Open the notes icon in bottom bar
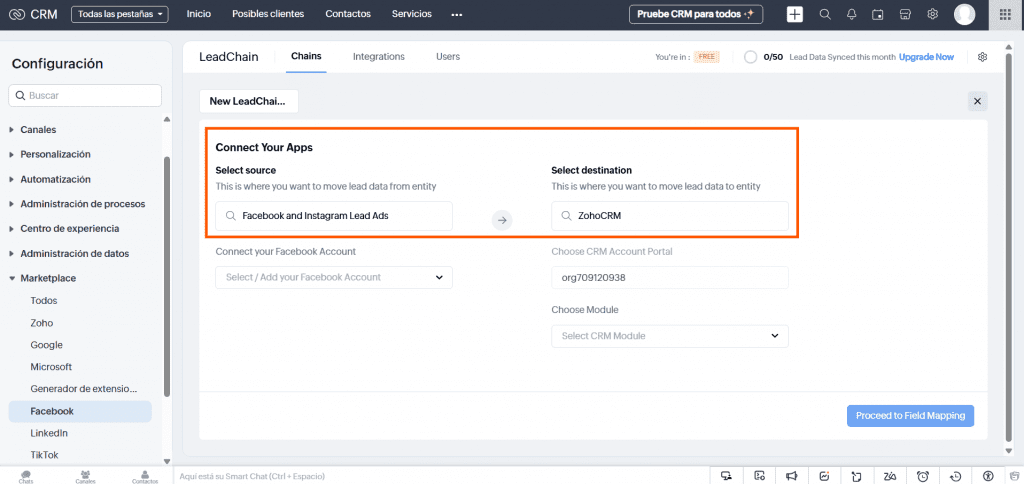The width and height of the screenshot is (1024, 484). 857,476
